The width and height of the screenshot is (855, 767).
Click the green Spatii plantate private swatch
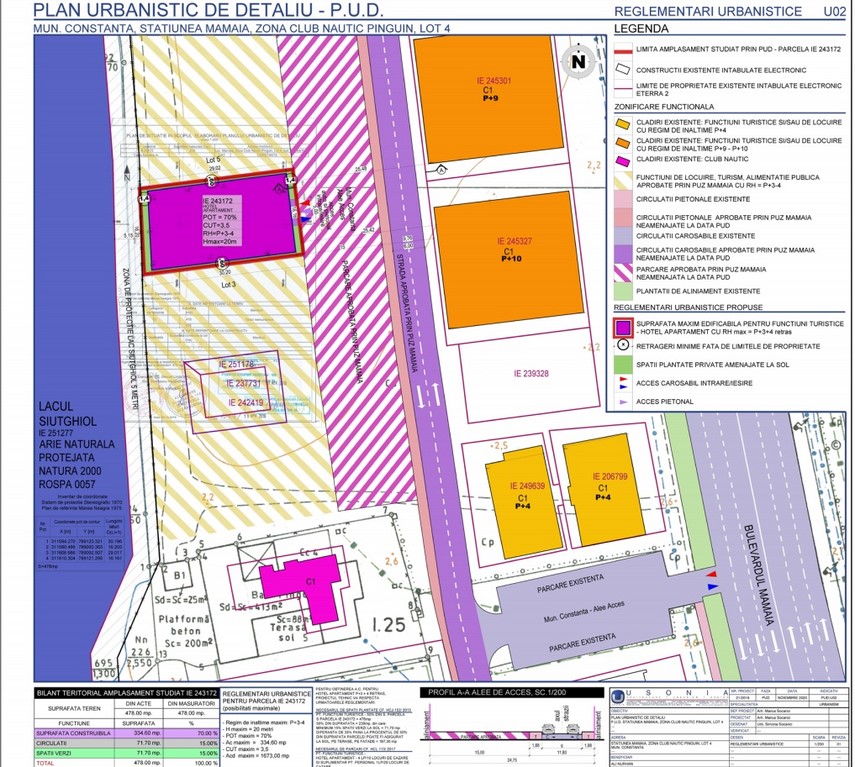pos(623,364)
